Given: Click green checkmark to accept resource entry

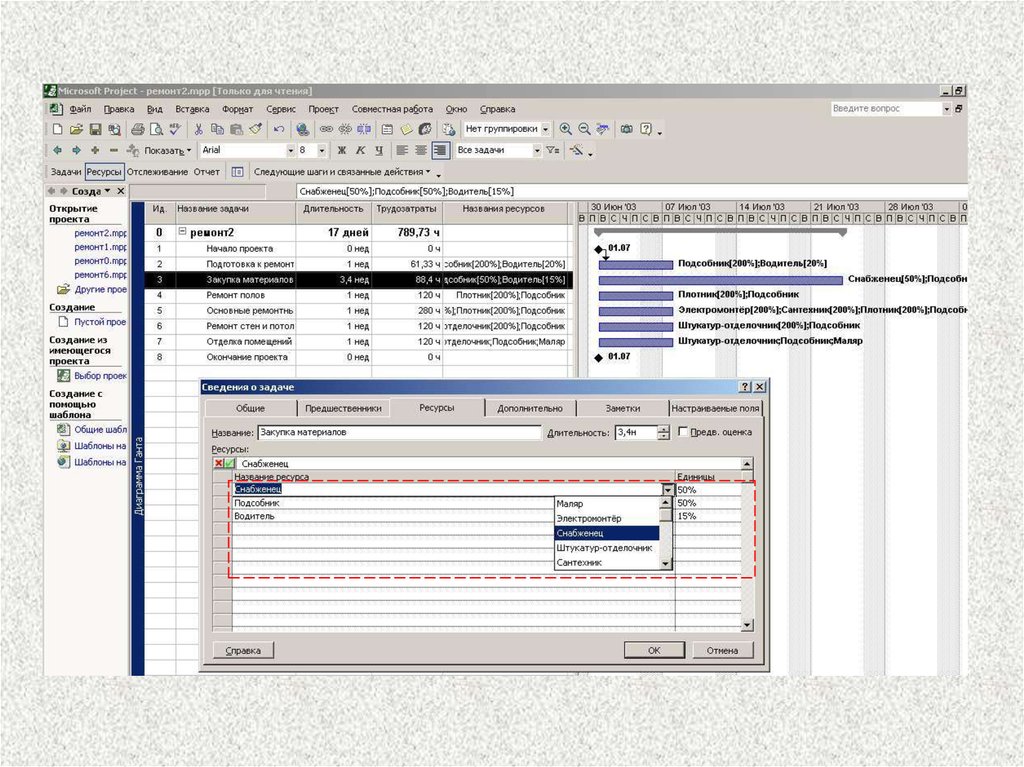Looking at the screenshot, I should coord(230,464).
